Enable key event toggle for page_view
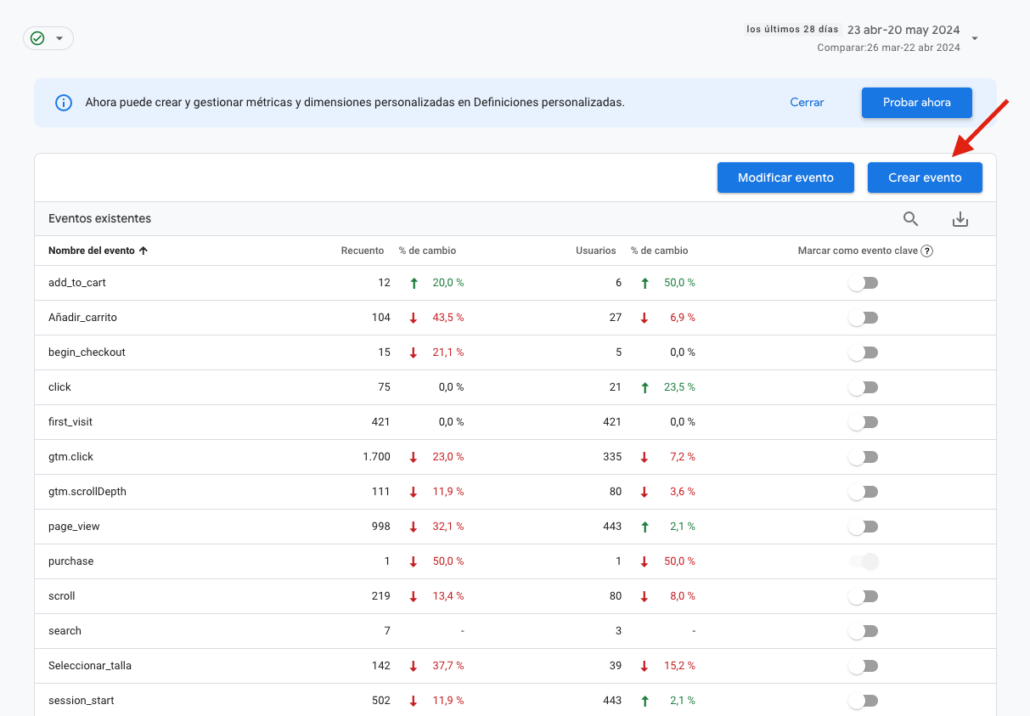This screenshot has width=1030, height=716. click(x=863, y=527)
